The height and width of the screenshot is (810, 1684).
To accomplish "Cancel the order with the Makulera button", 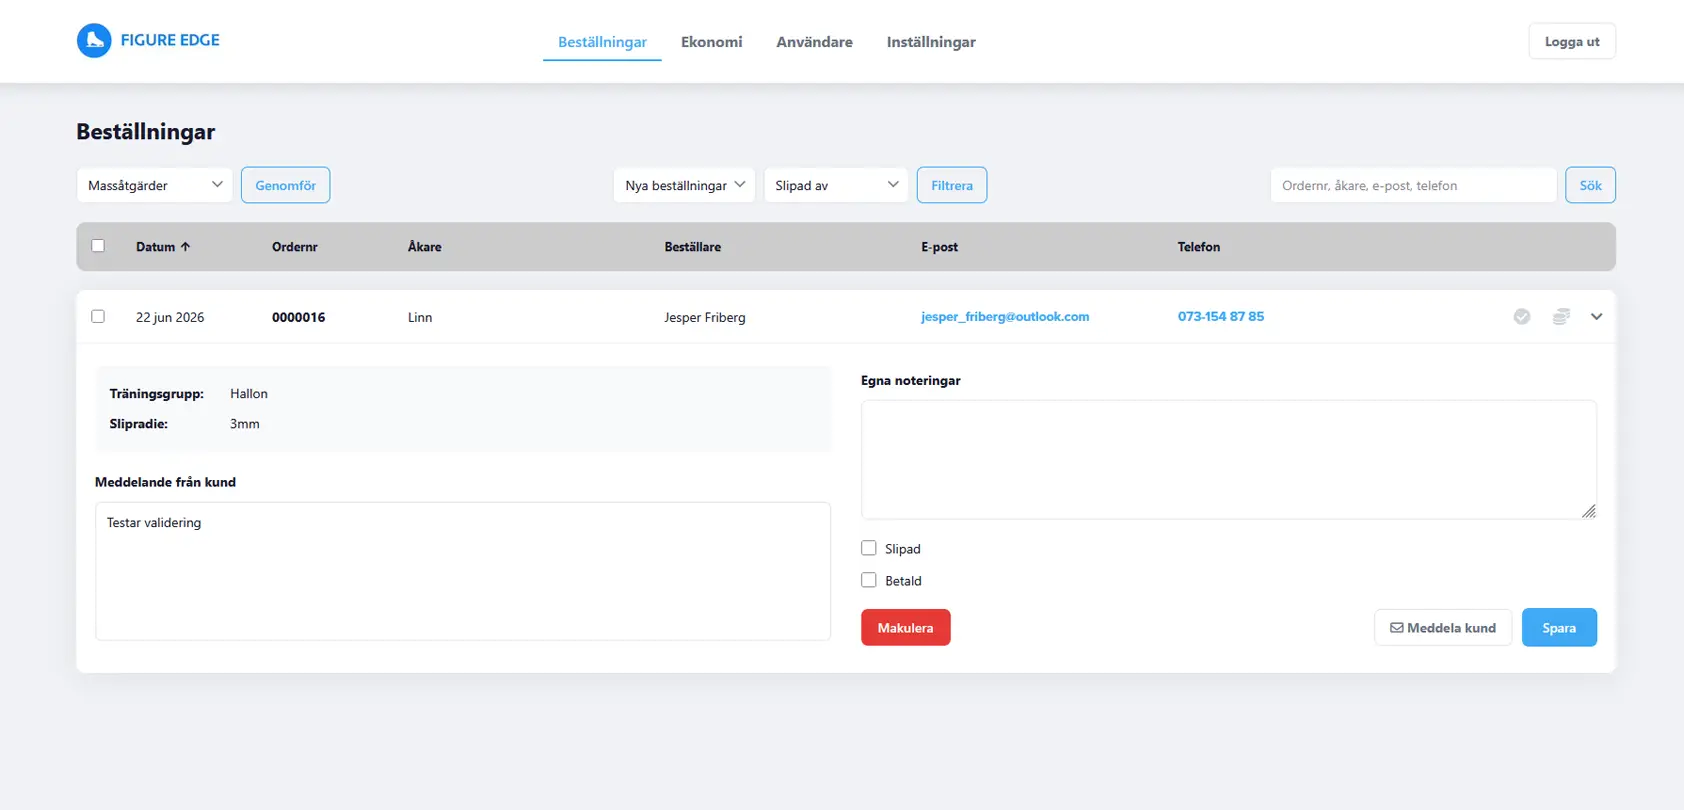I will coord(906,628).
